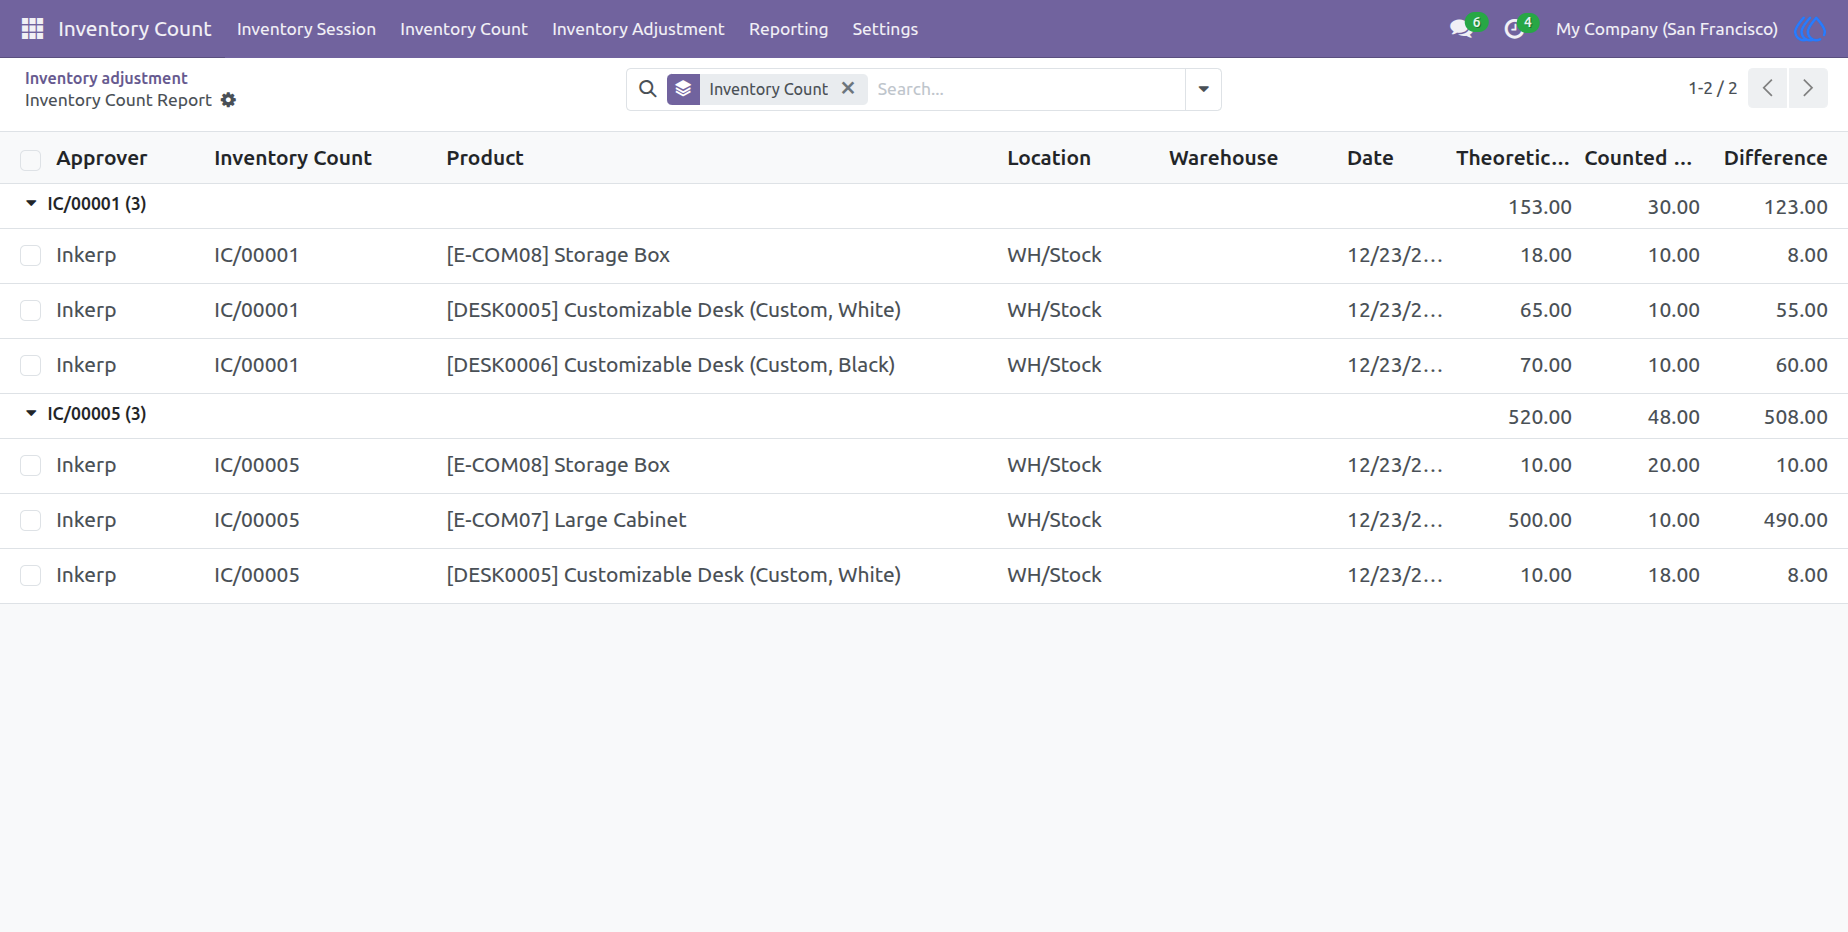Click the Inventory Count group-by layers icon

(683, 89)
